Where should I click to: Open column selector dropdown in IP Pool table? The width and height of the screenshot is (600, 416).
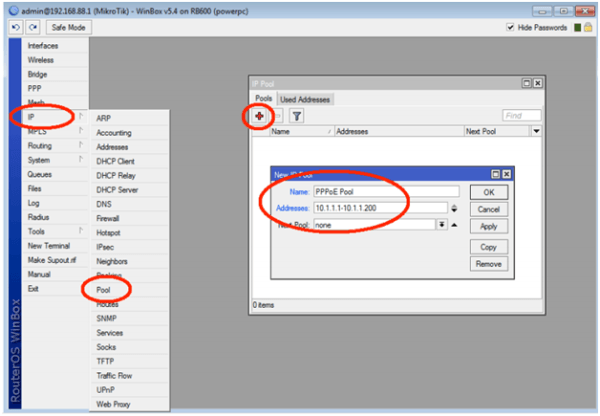click(536, 131)
